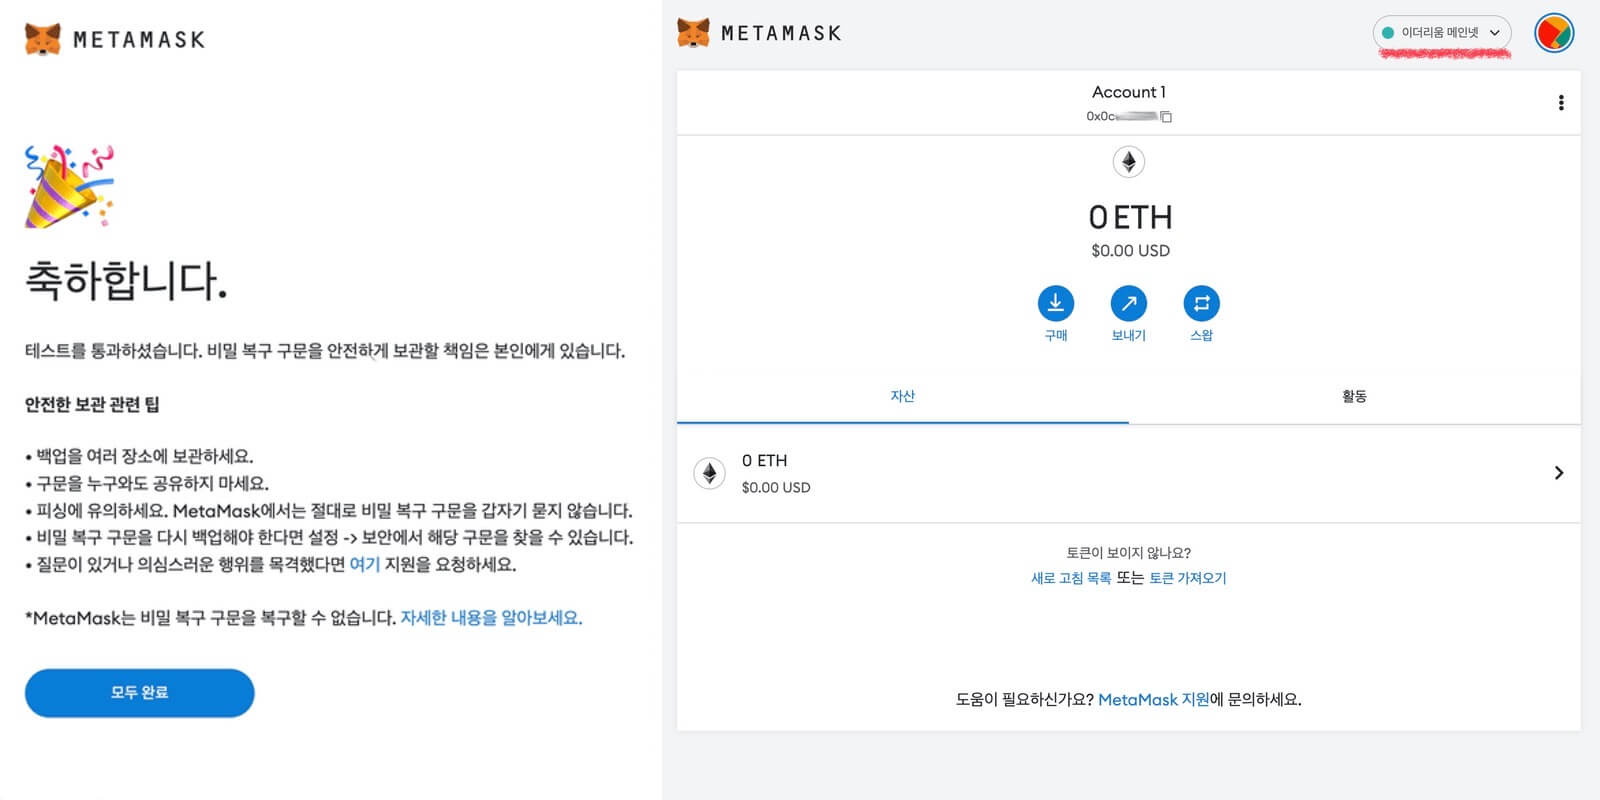The image size is (1600, 800).
Task: Click the Account 1 name
Action: [1129, 92]
